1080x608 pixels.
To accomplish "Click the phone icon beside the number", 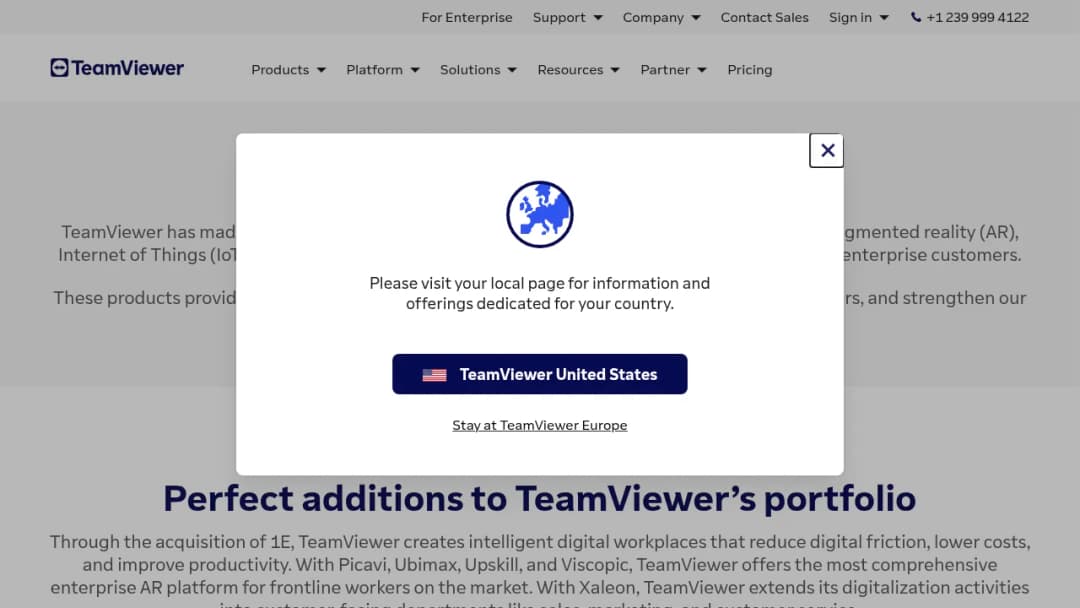I will 915,17.
